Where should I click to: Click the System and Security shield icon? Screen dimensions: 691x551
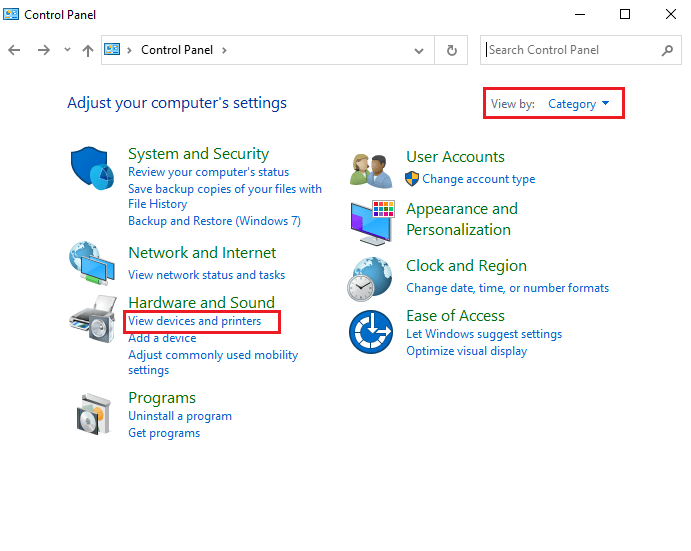coord(93,168)
